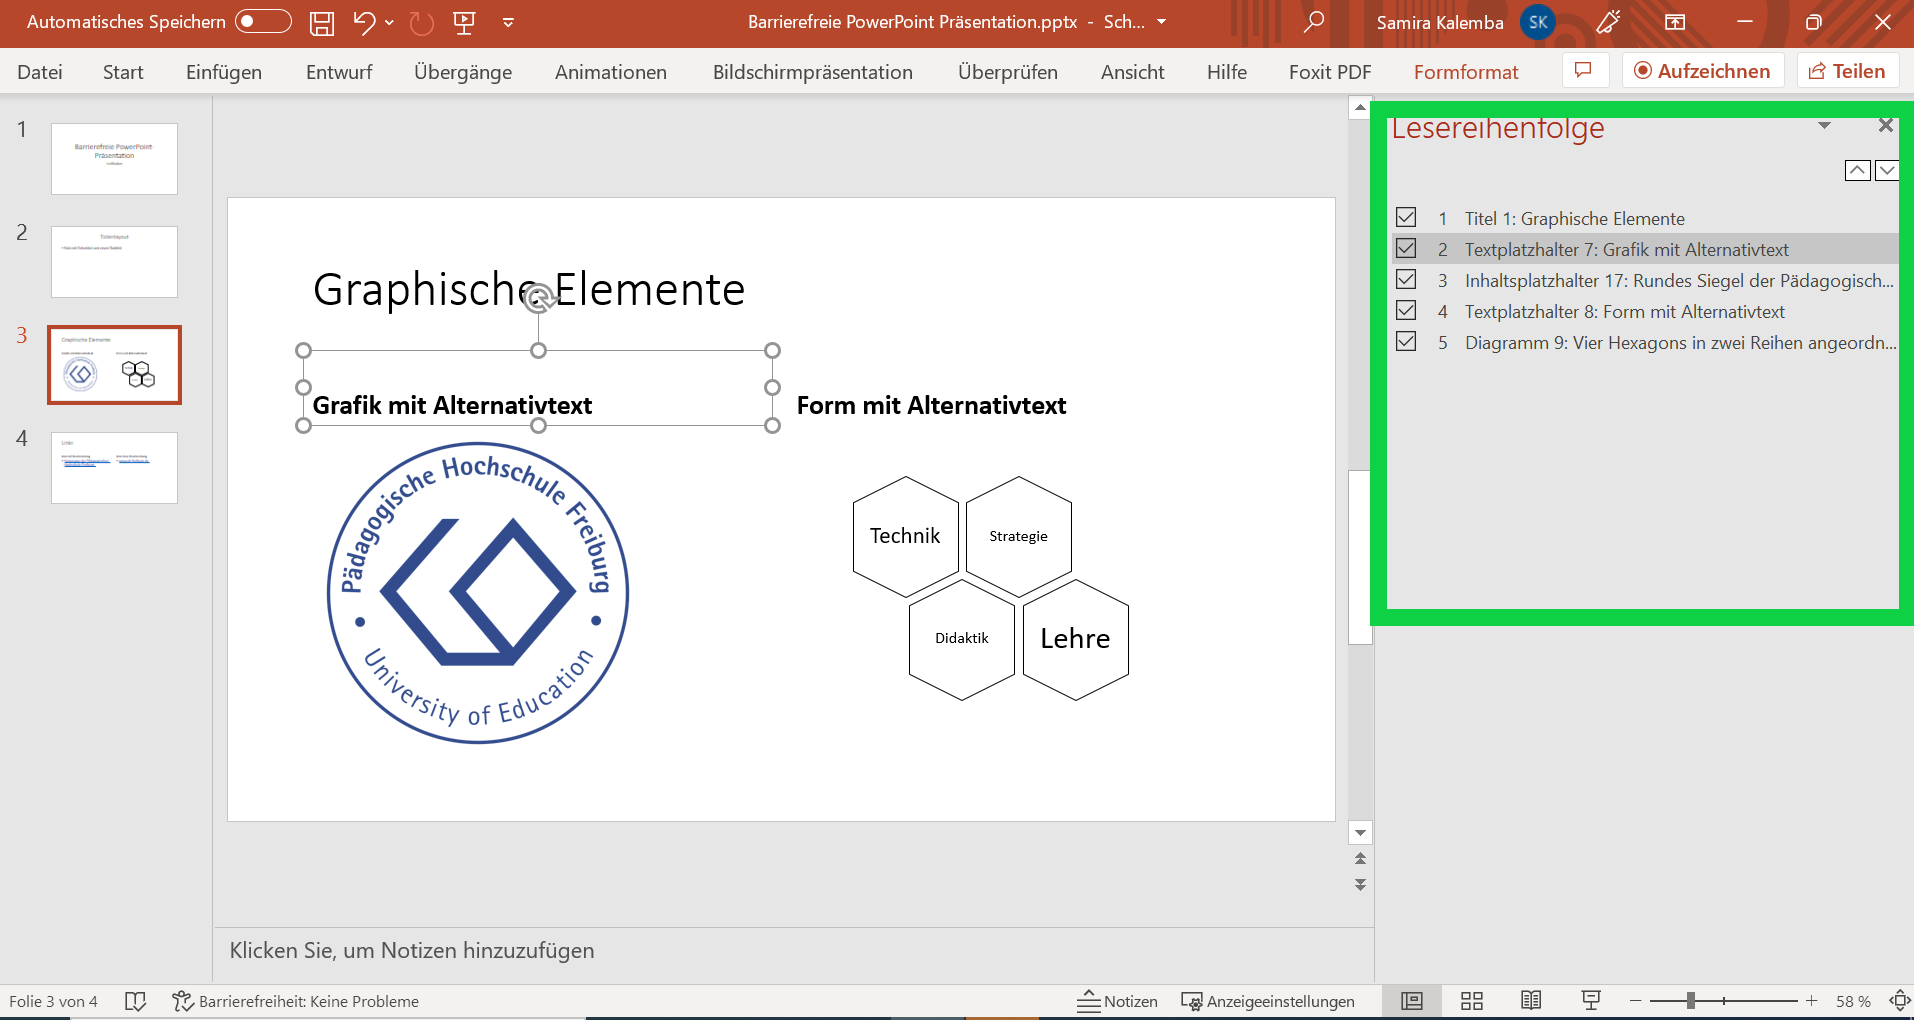Click the Aufzeichnen button

coord(1703,71)
